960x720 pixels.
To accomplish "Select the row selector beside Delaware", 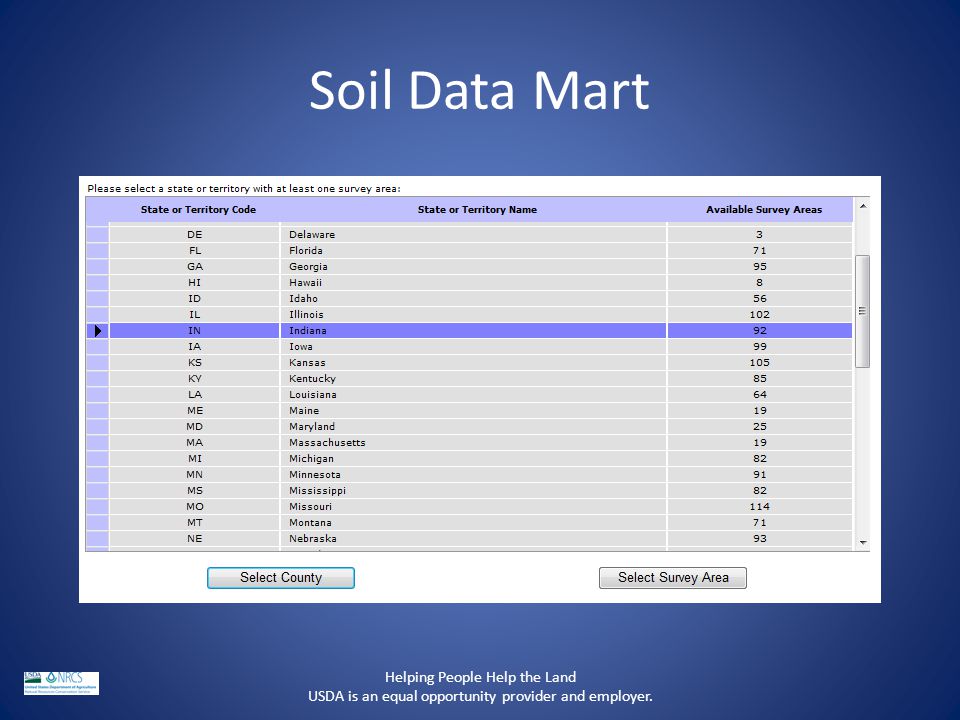I will click(97, 234).
